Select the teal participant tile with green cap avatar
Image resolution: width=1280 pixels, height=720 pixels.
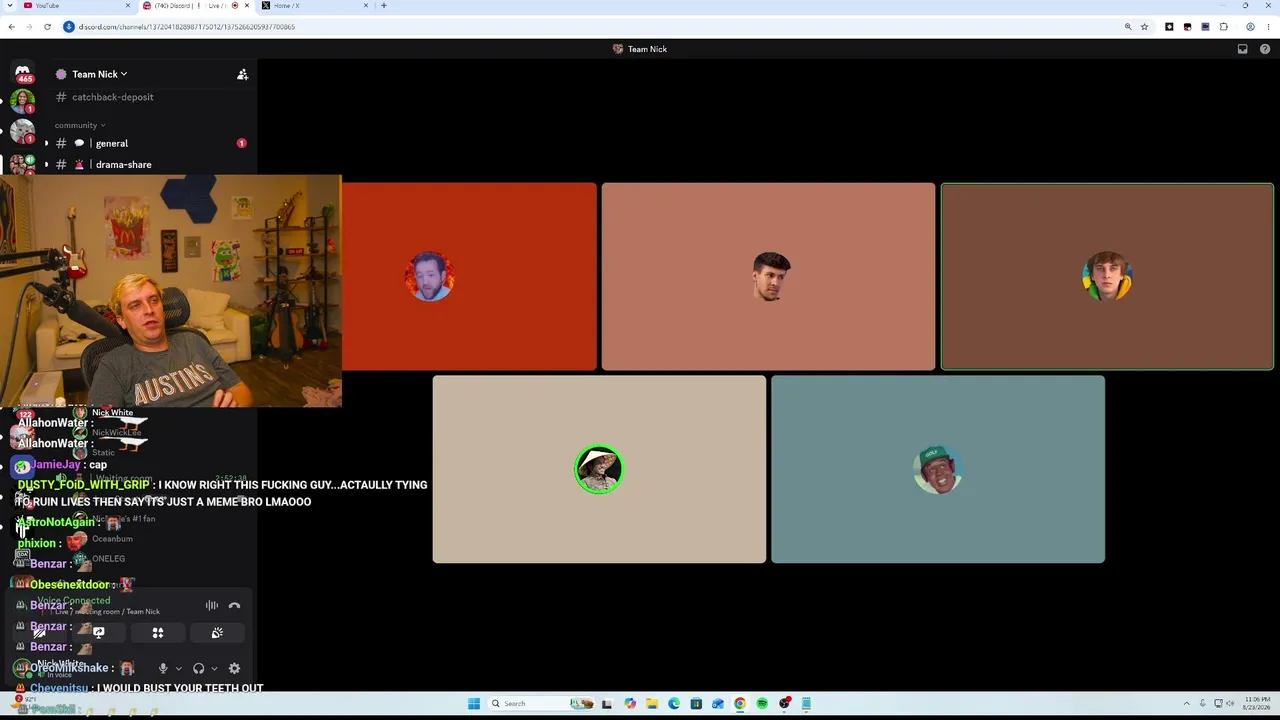click(938, 470)
